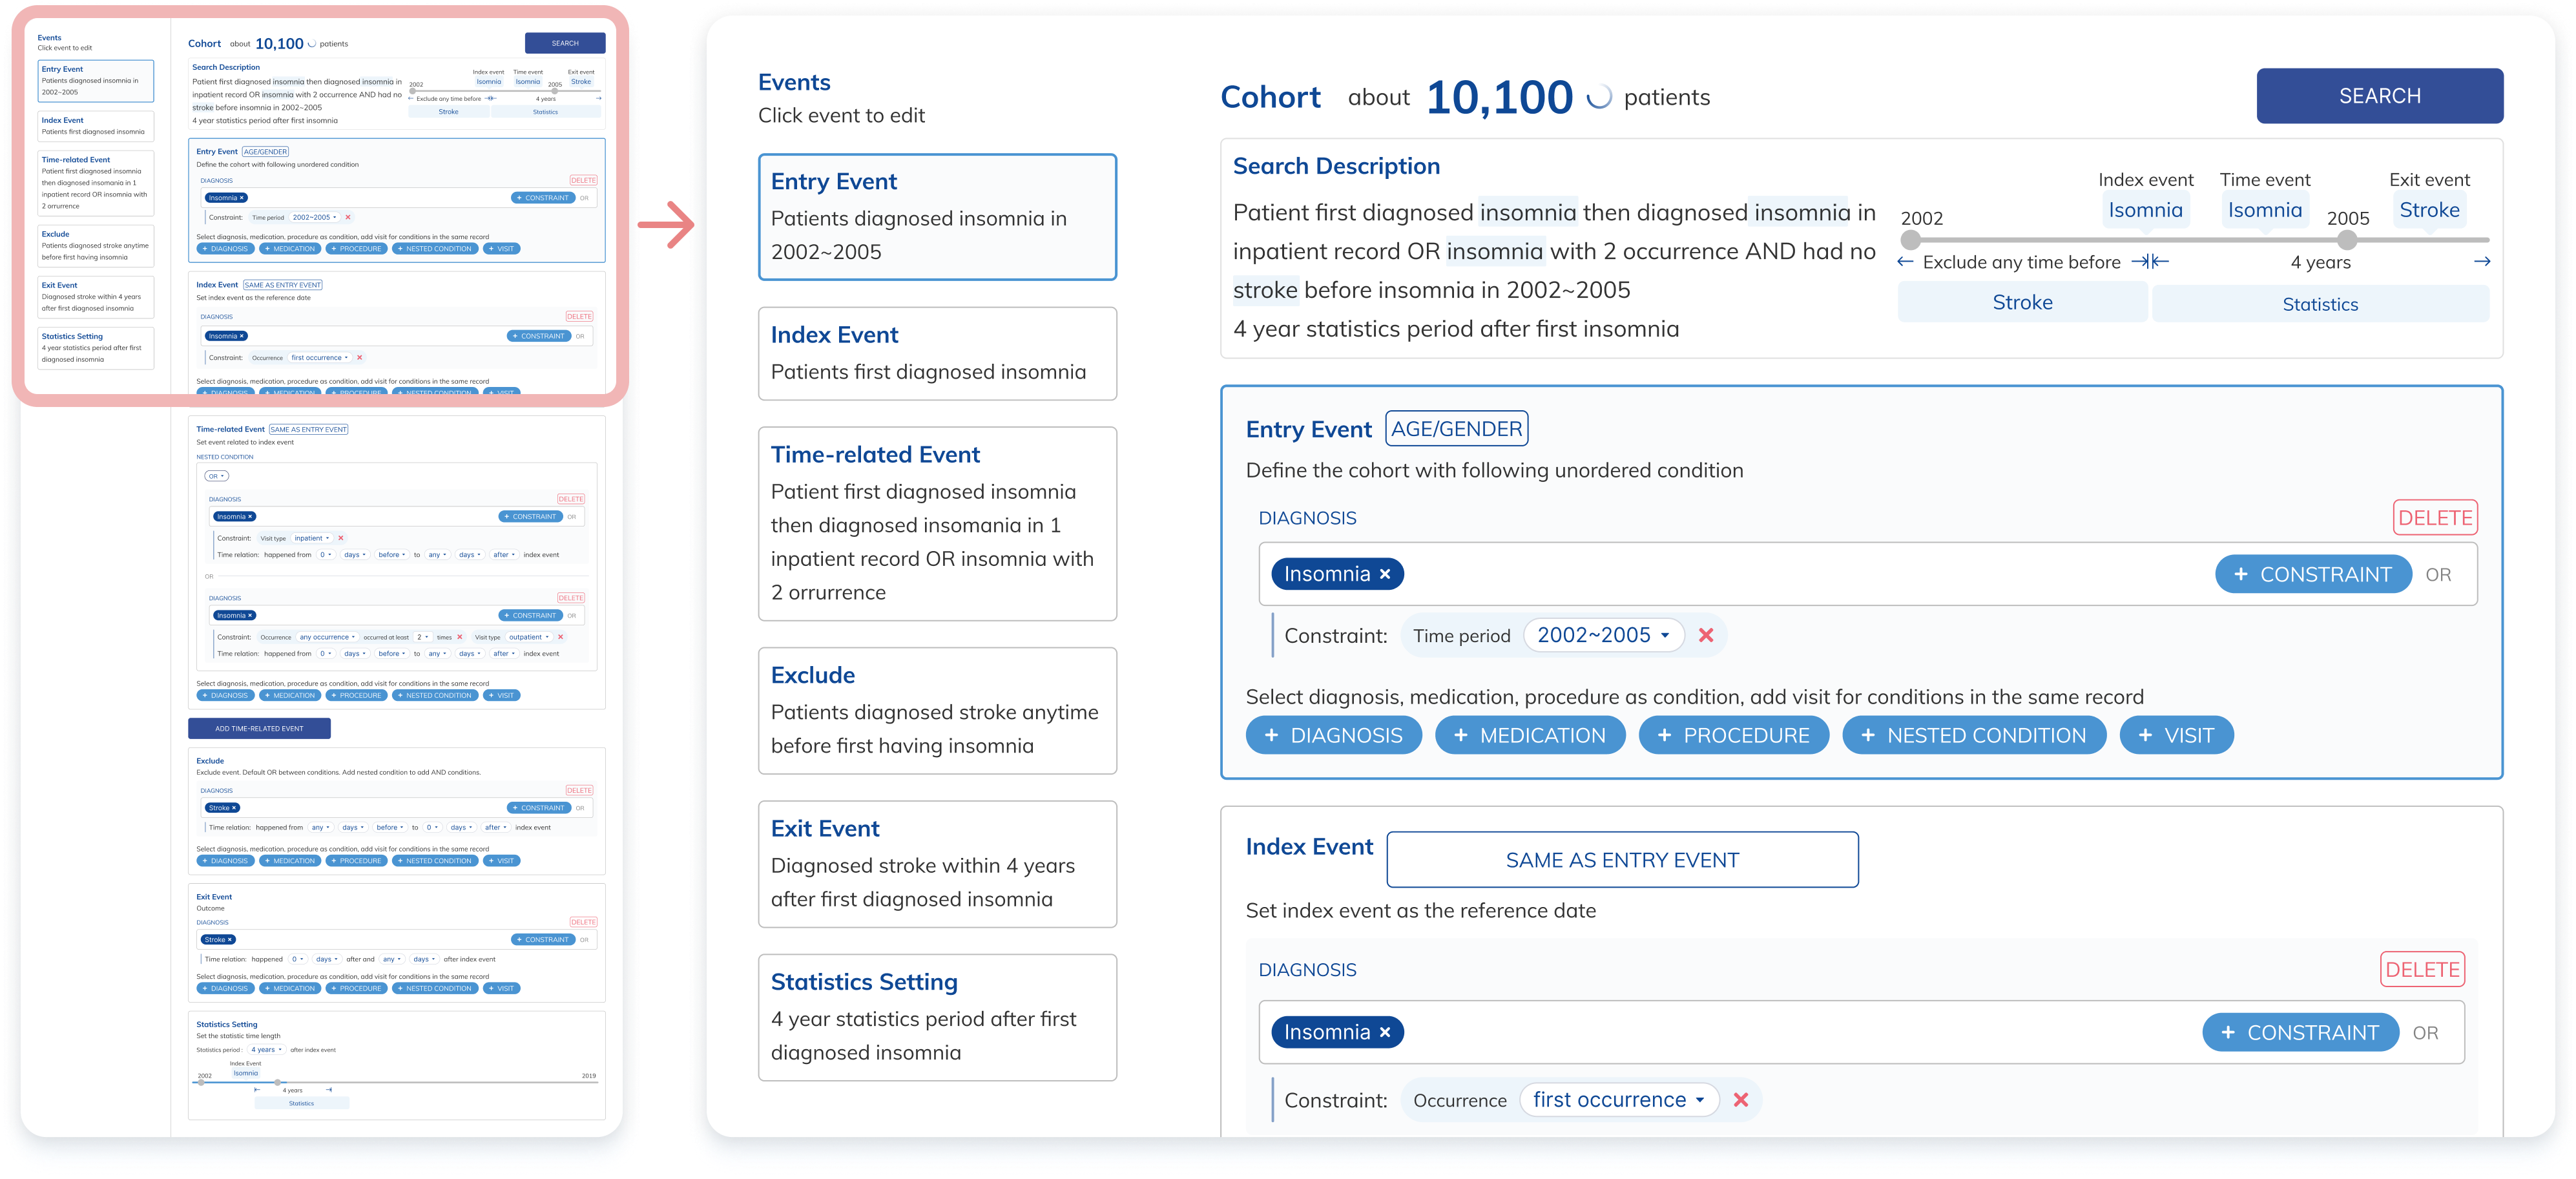Click the 2005 handle on the timeline slider
Screen dimensions: 2576x1179
coord(2346,240)
